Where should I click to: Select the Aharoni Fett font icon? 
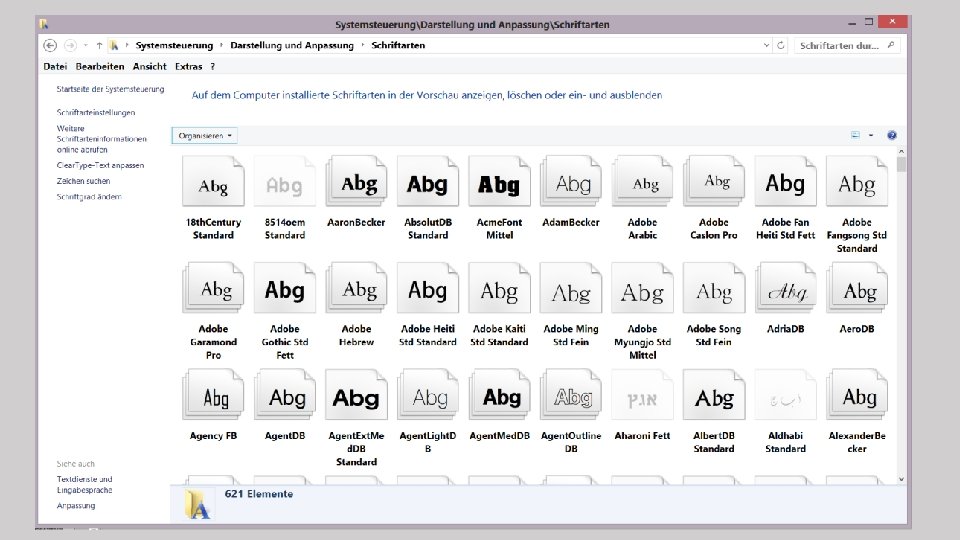click(x=642, y=395)
